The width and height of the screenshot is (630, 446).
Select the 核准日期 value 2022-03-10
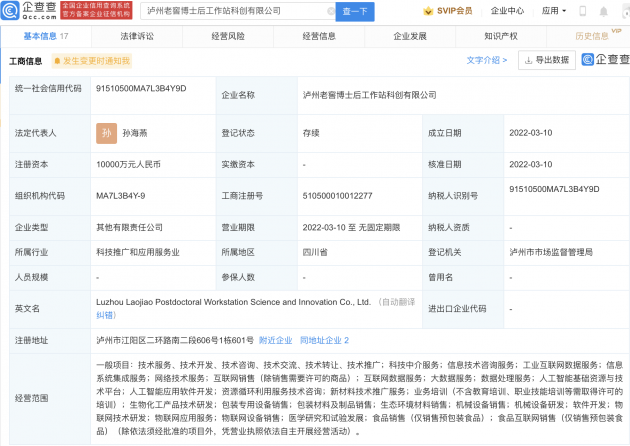531,164
